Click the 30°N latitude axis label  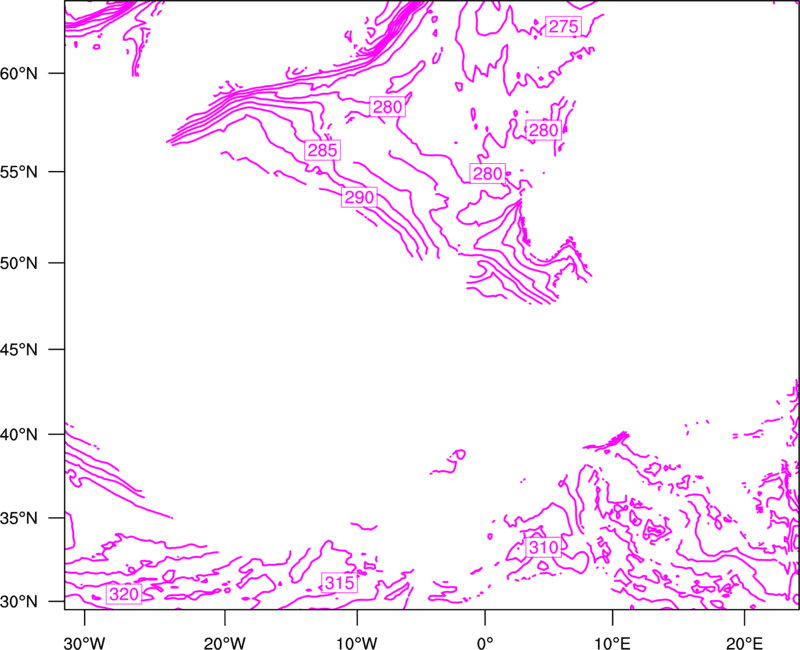pos(19,602)
